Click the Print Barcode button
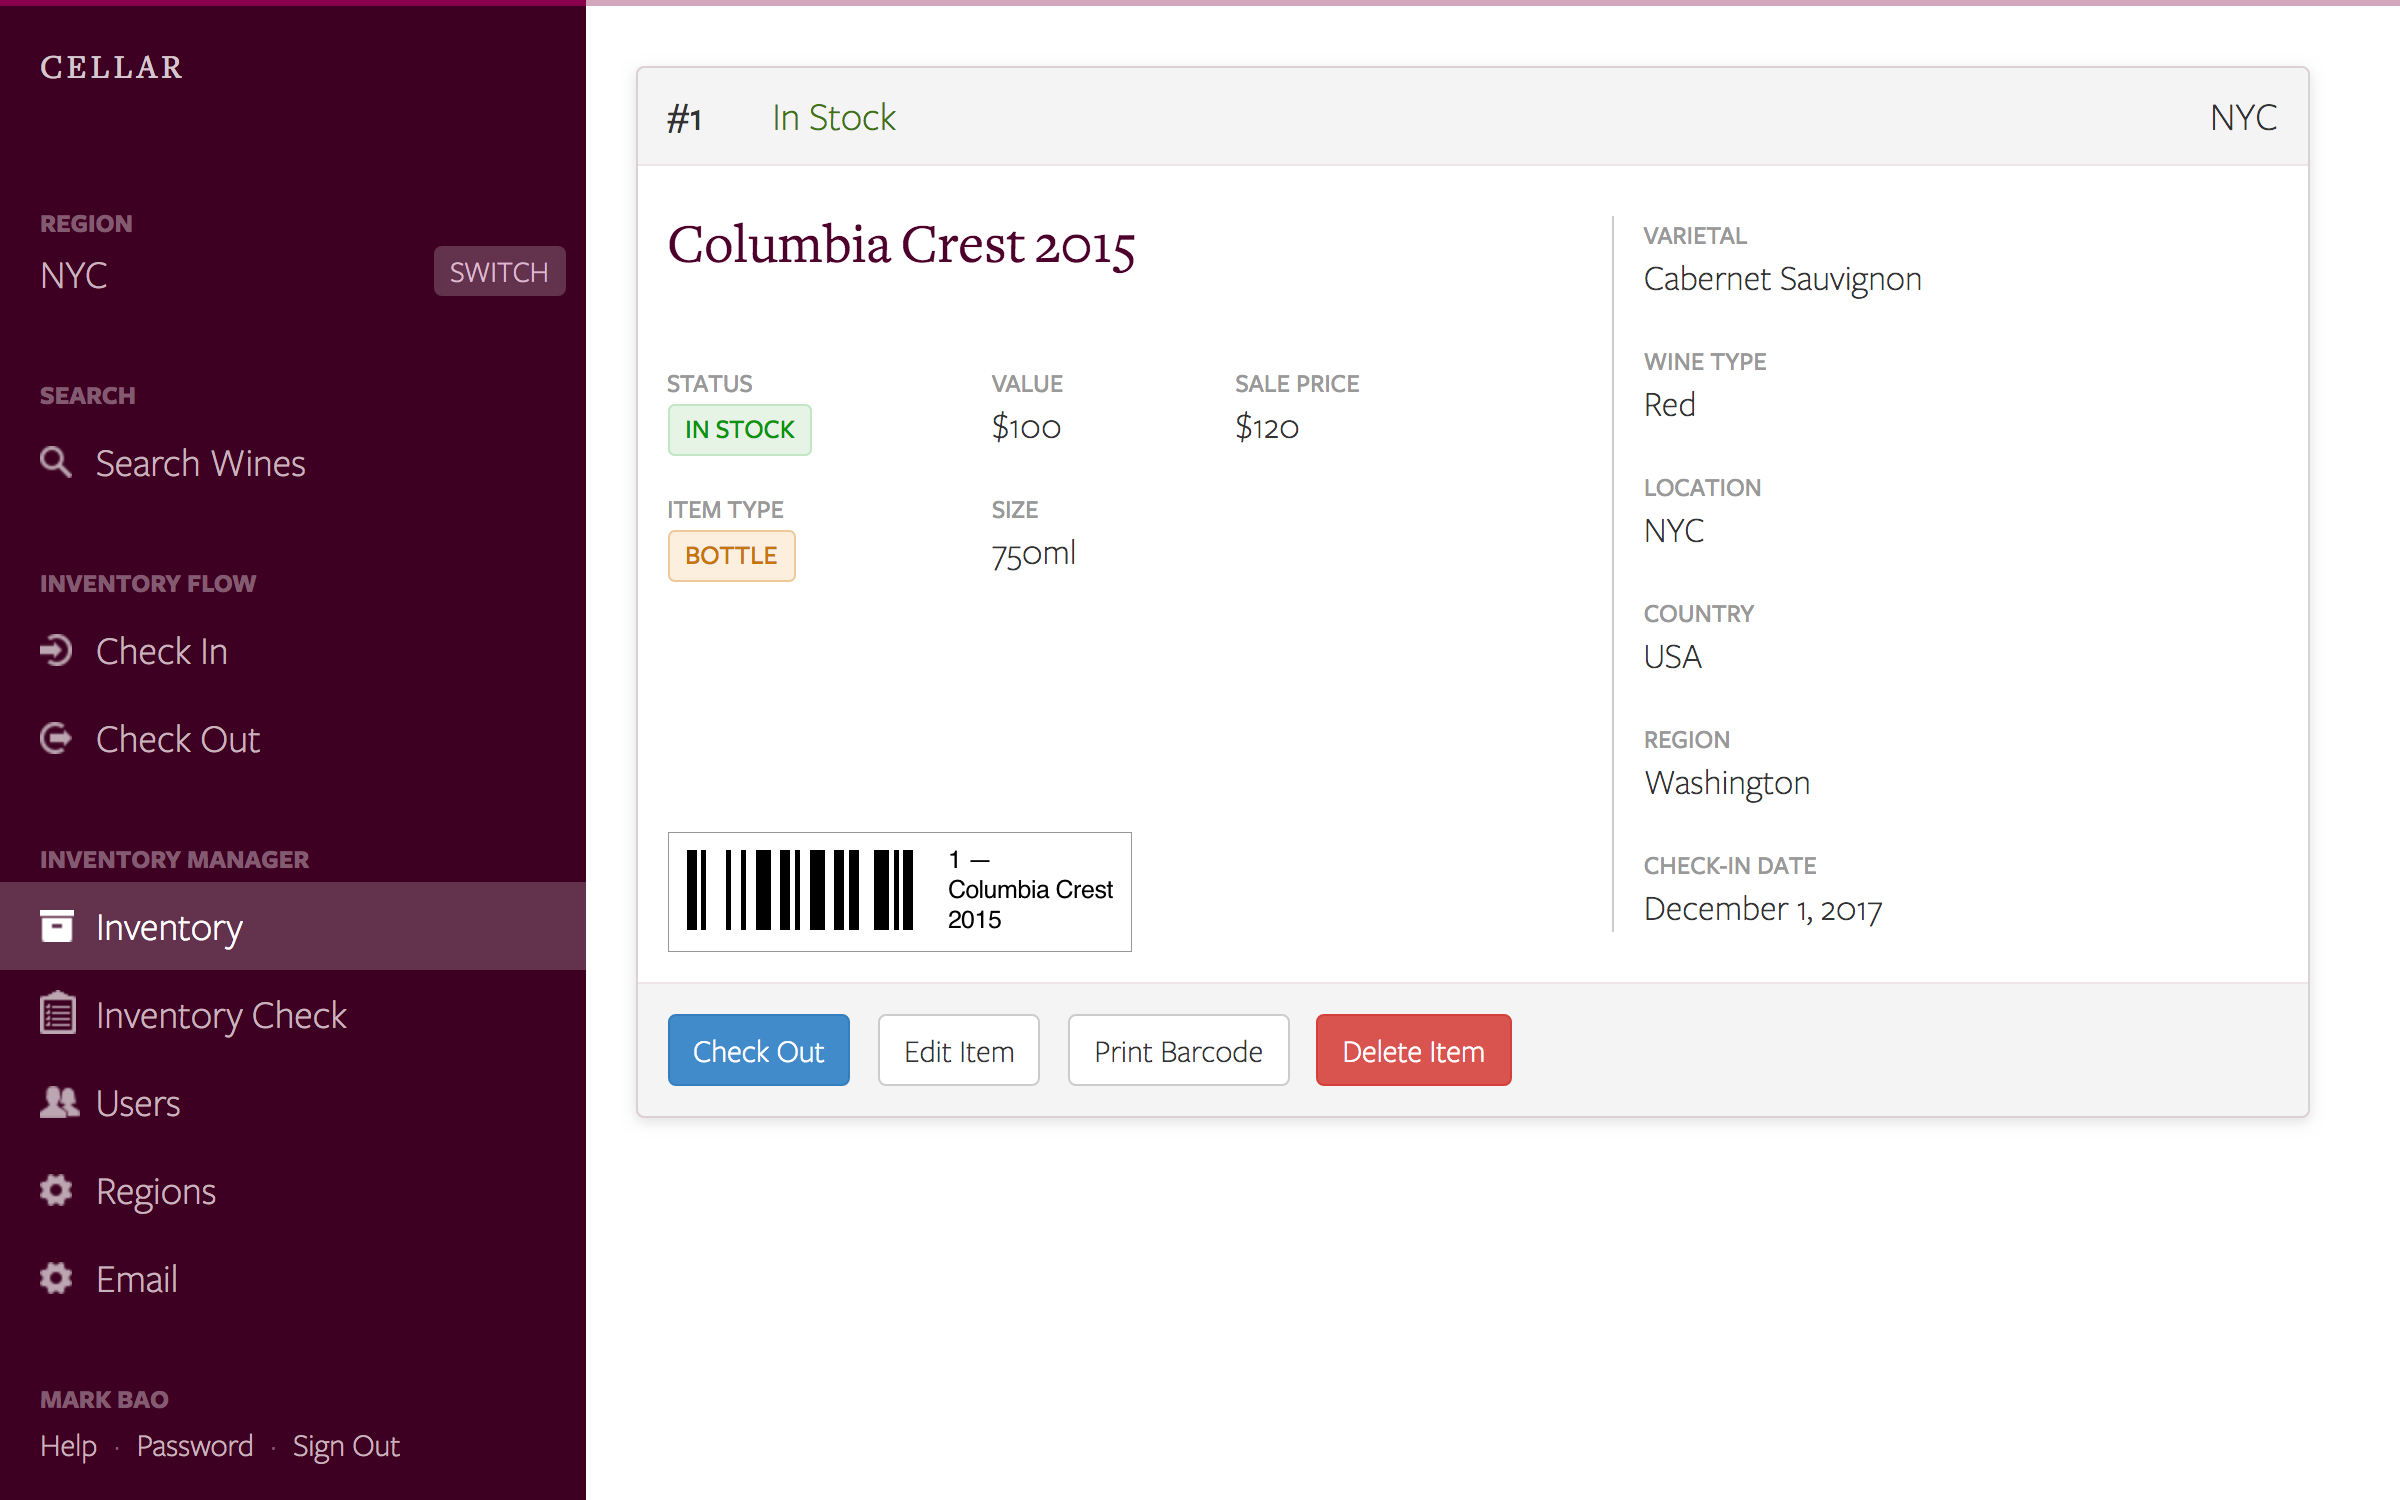The height and width of the screenshot is (1500, 2400). click(x=1178, y=1050)
